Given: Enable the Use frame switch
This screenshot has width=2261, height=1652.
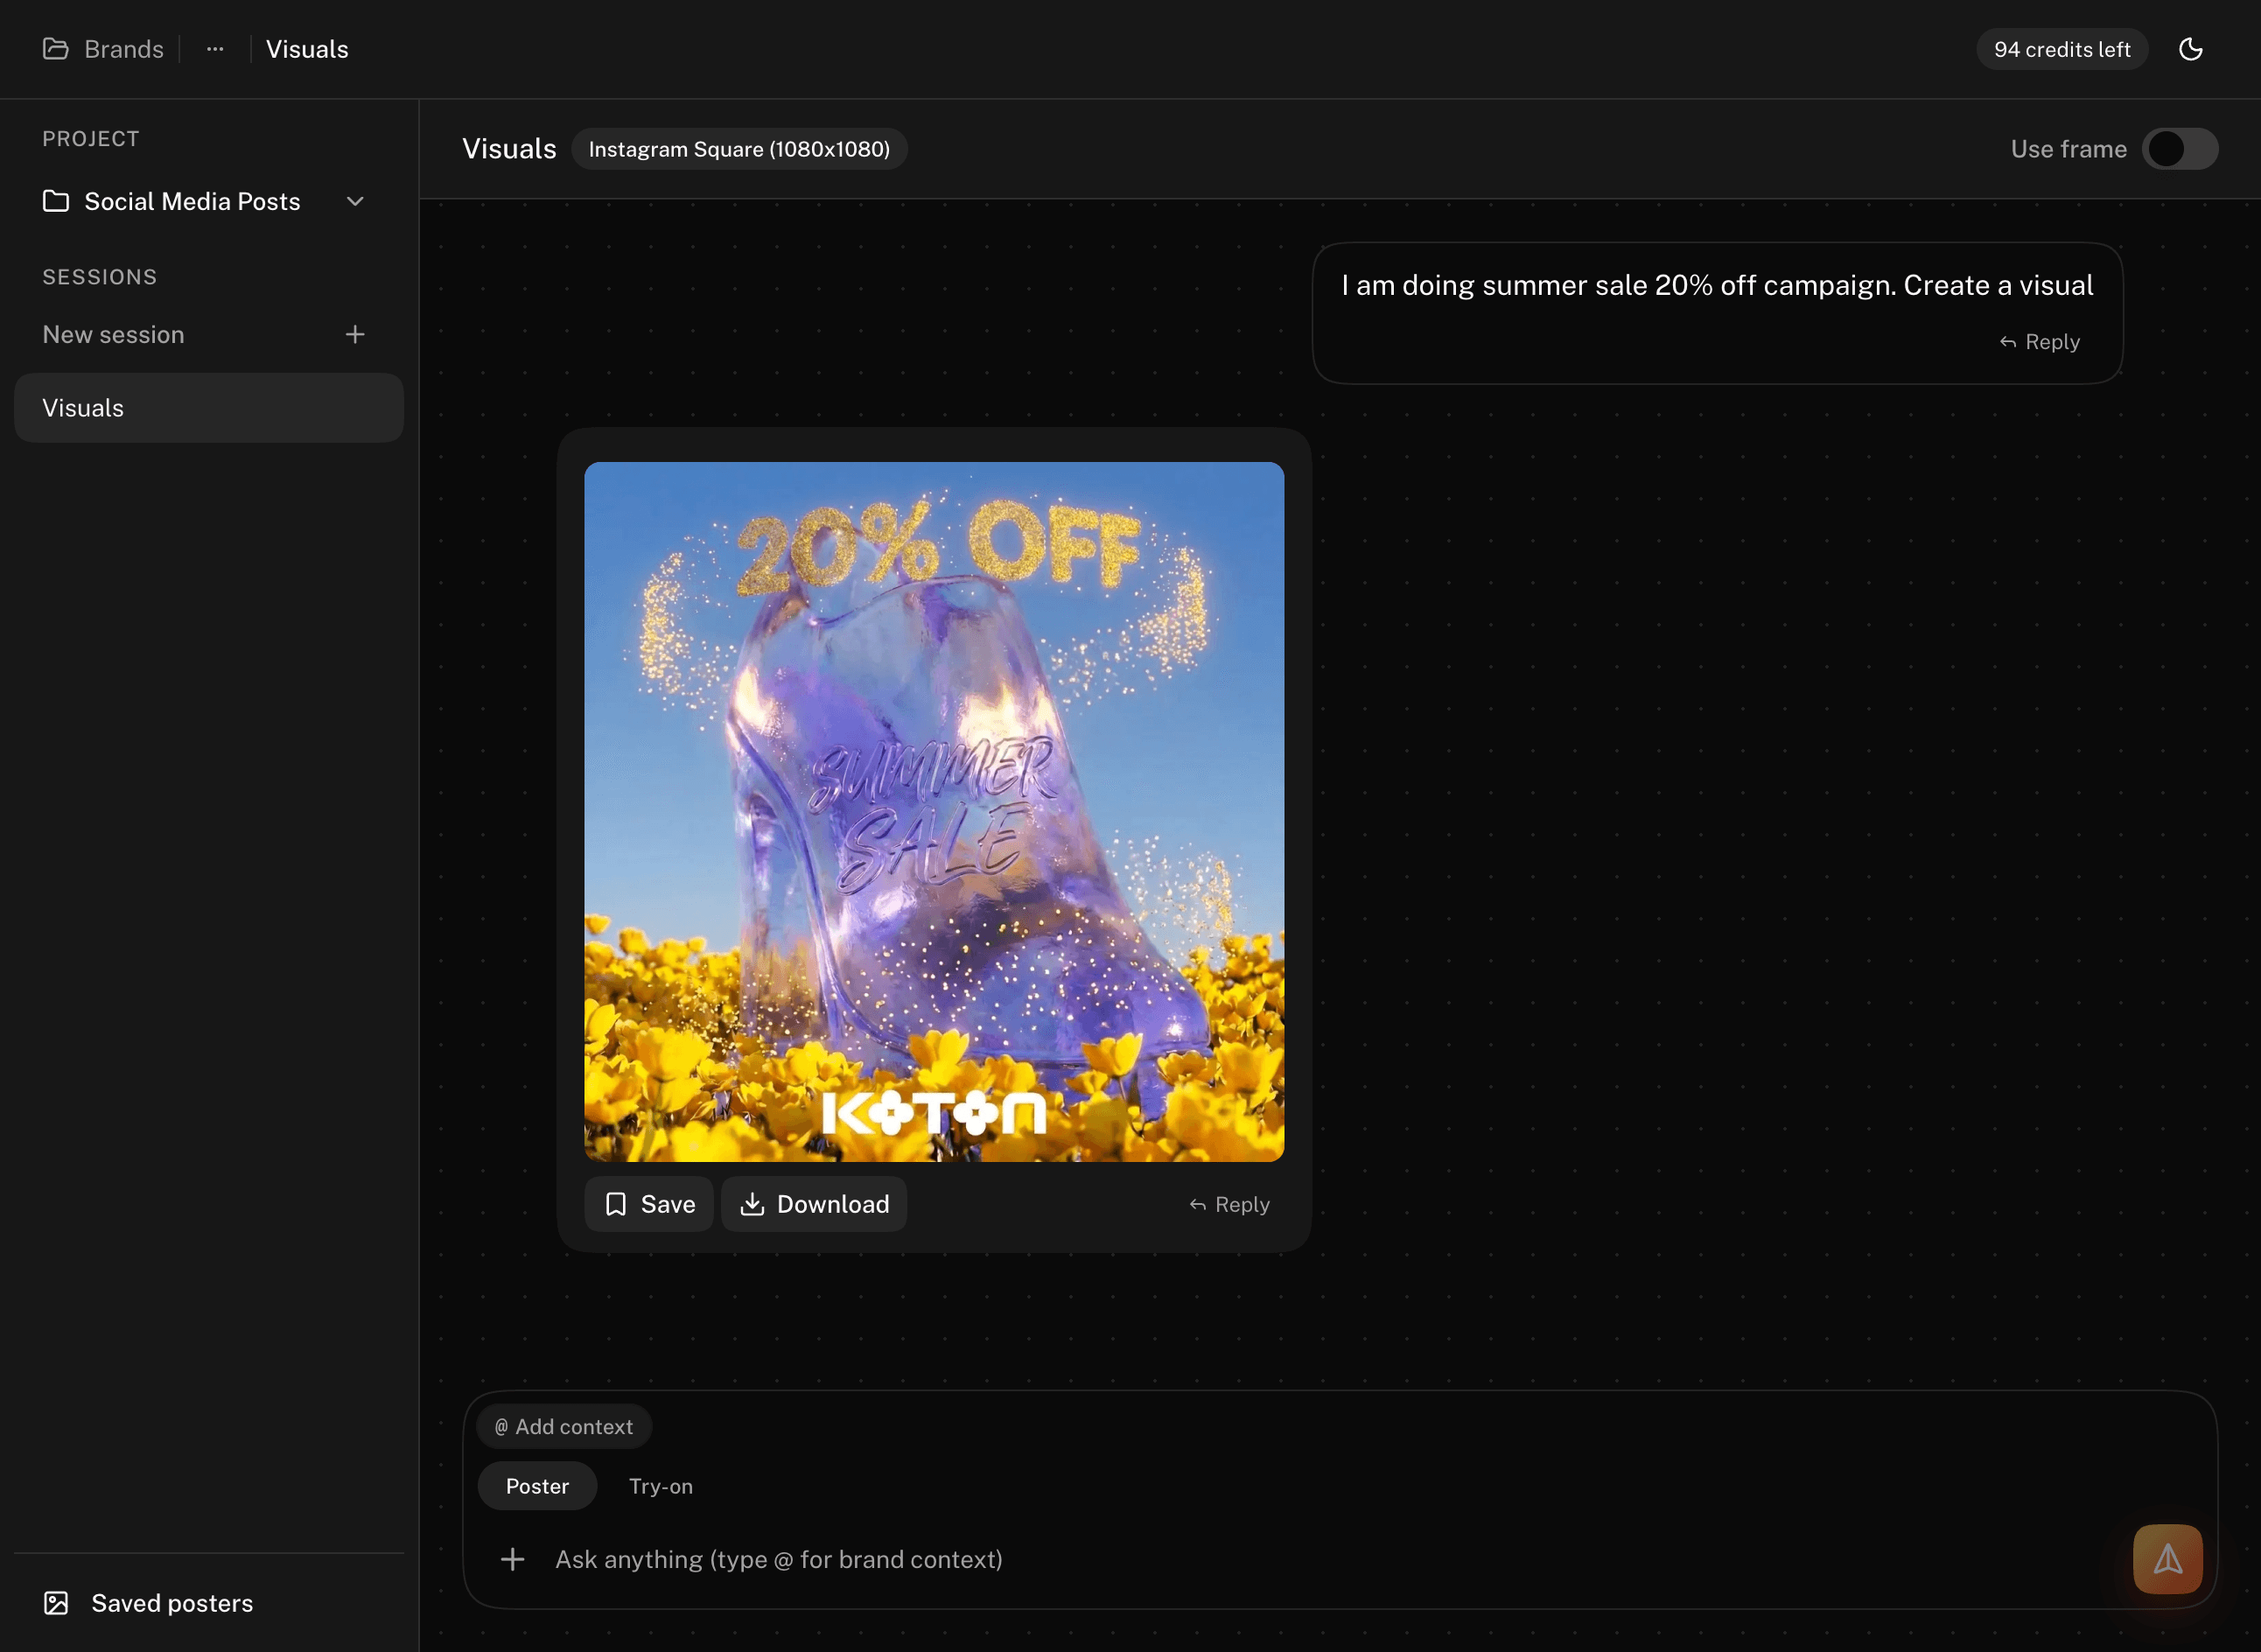Looking at the screenshot, I should [x=2179, y=149].
